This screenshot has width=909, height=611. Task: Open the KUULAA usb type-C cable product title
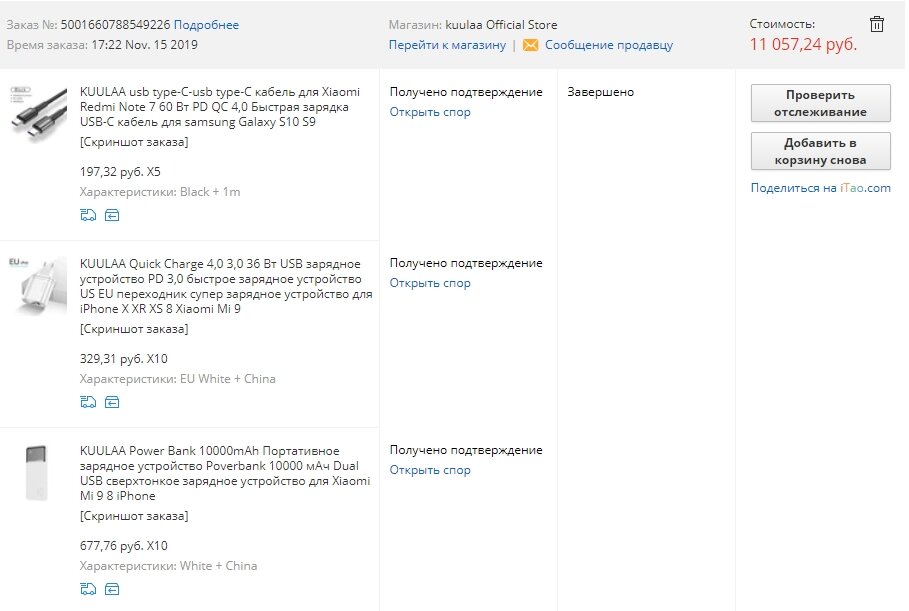tap(220, 107)
